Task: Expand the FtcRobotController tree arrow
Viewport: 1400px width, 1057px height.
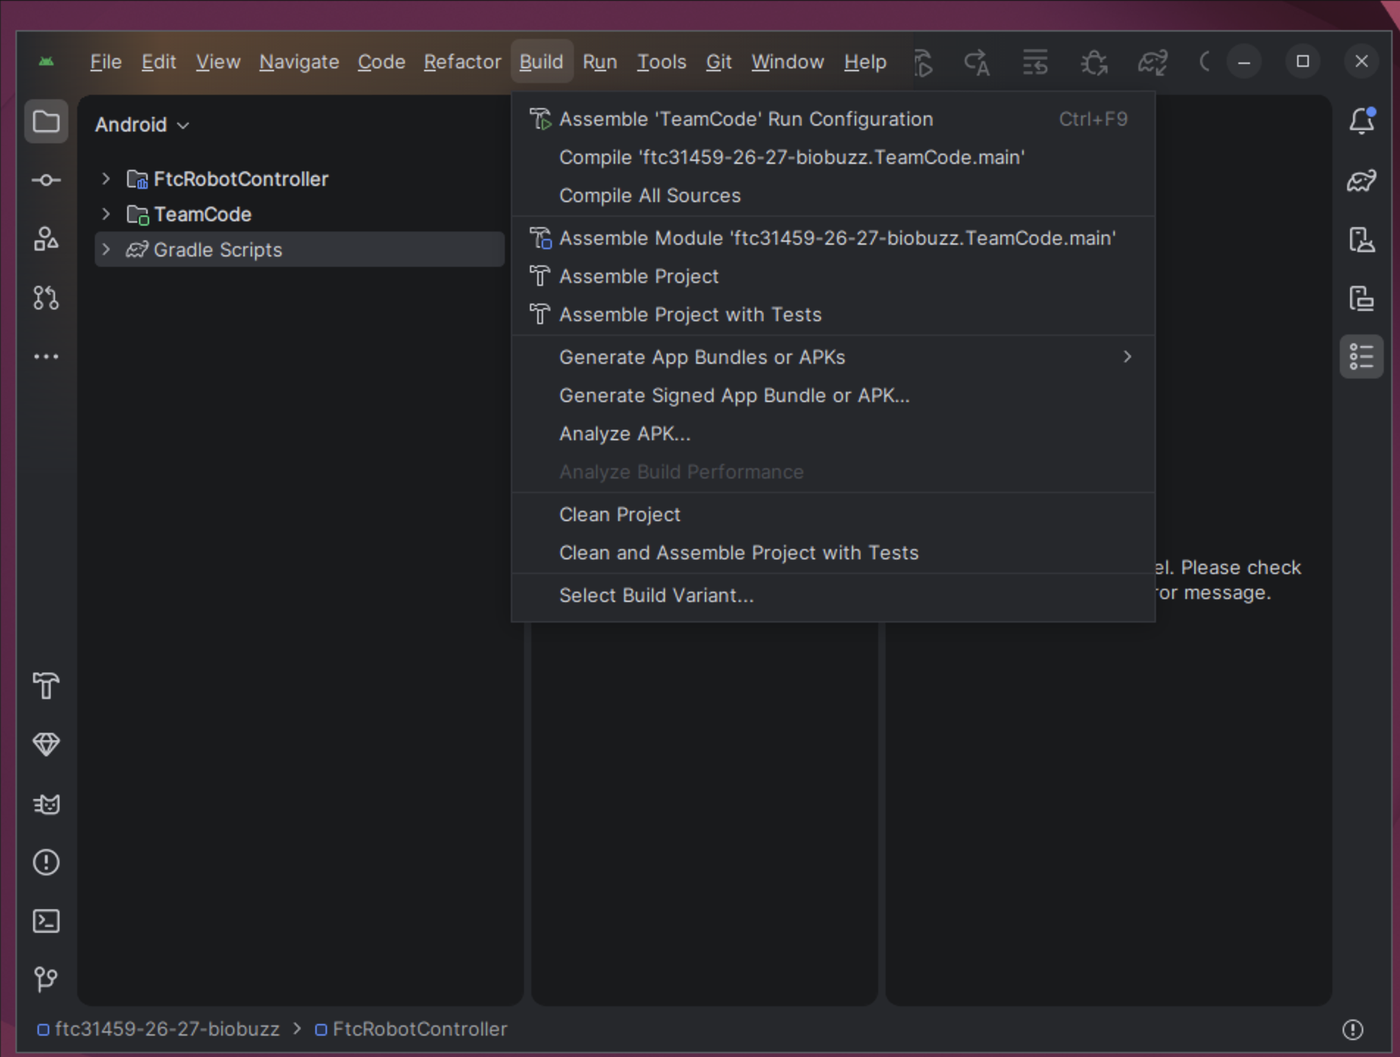Action: 106,179
